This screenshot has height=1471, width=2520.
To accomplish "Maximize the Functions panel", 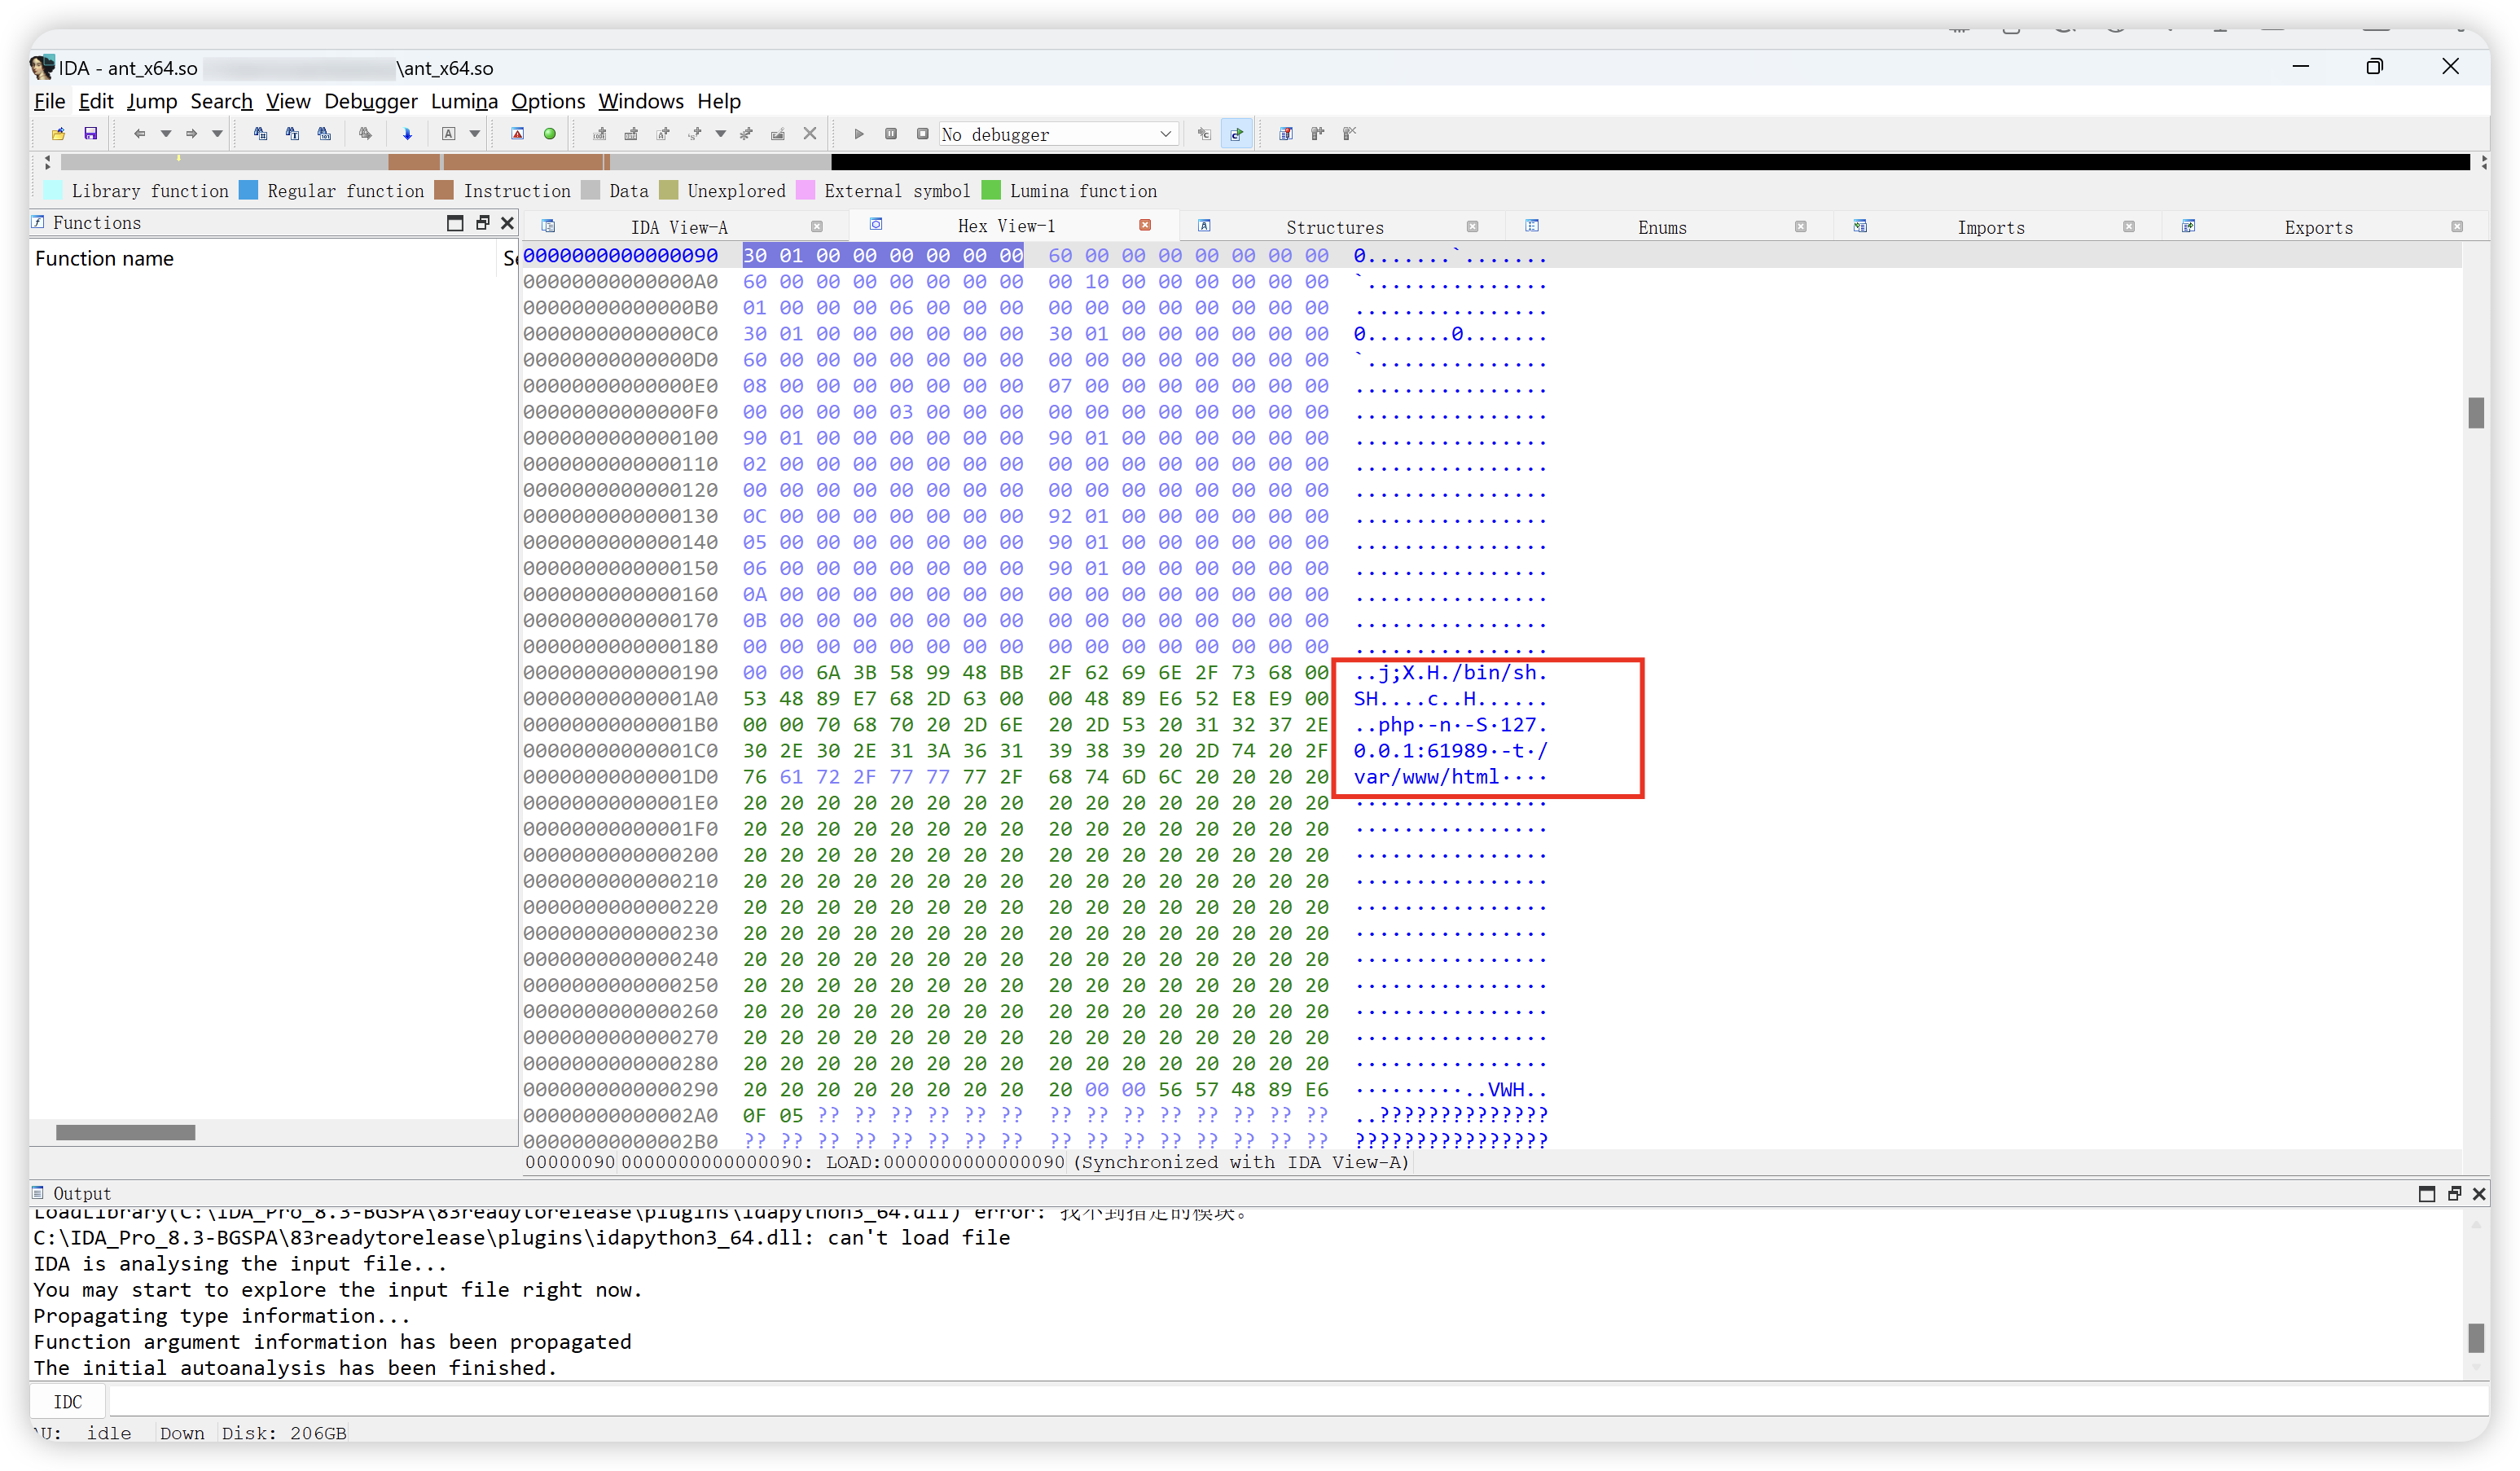I will (x=455, y=223).
